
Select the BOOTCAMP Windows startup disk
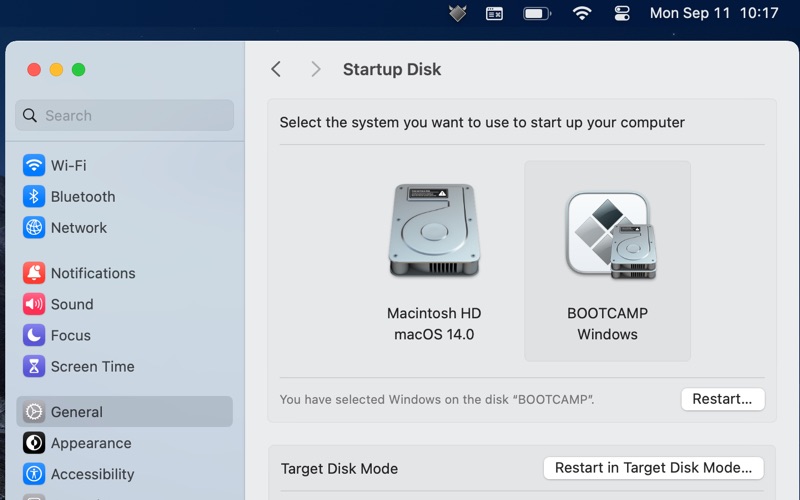607,261
